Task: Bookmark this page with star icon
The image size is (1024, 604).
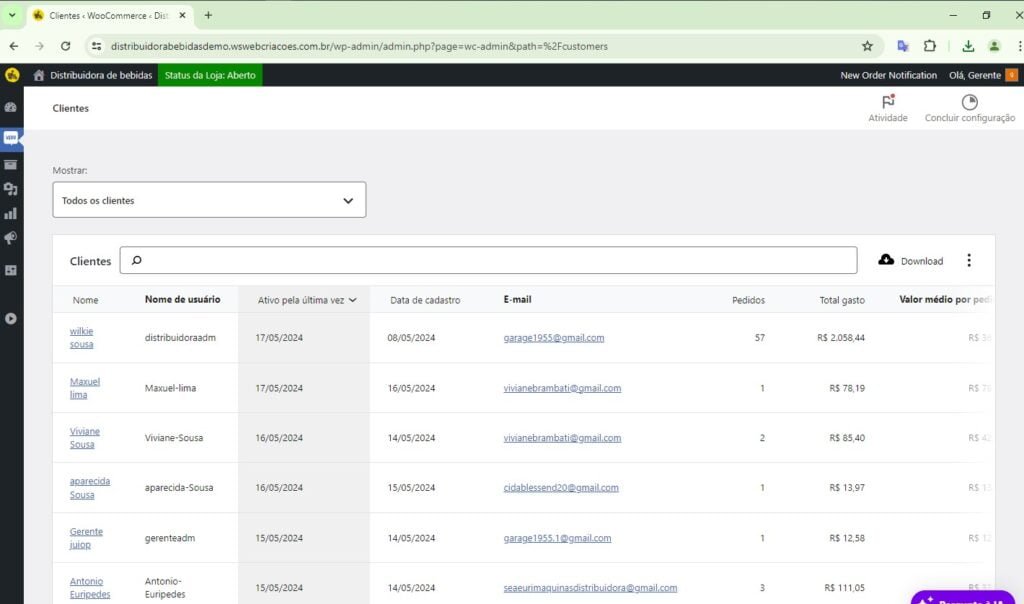Action: (867, 46)
